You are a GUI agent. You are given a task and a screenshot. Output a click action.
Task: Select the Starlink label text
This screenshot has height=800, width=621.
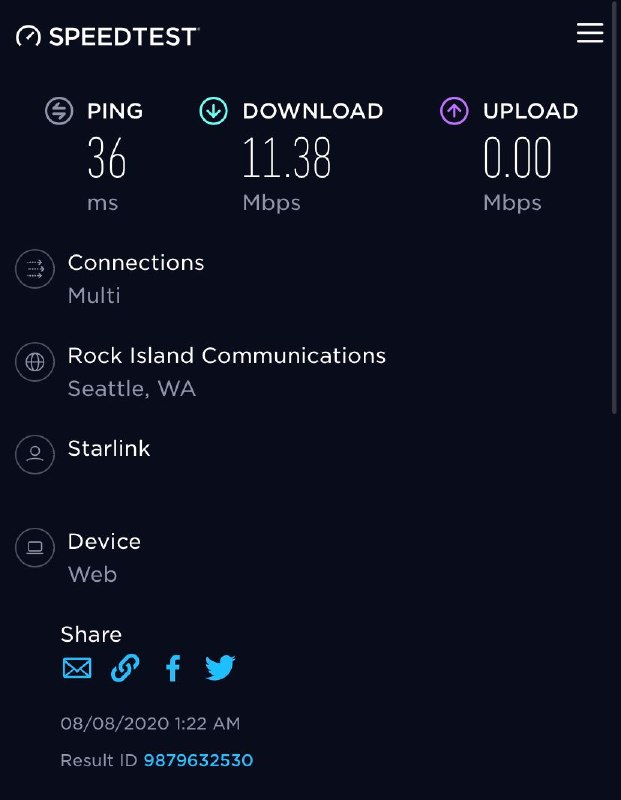[108, 449]
